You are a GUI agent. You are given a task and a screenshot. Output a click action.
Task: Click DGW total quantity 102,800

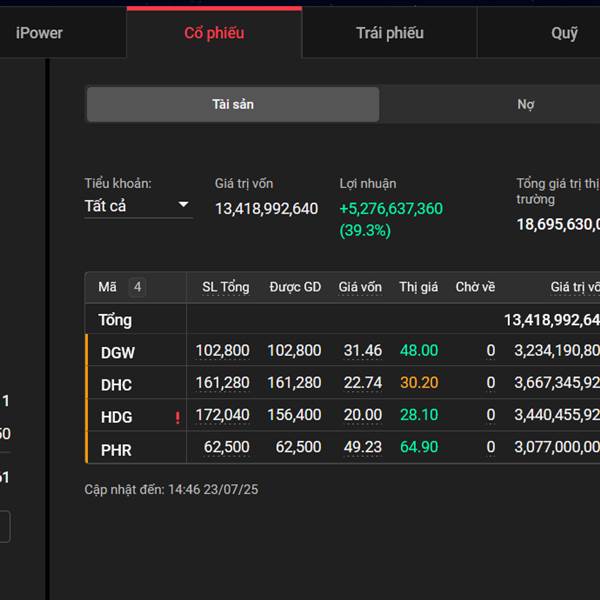222,351
